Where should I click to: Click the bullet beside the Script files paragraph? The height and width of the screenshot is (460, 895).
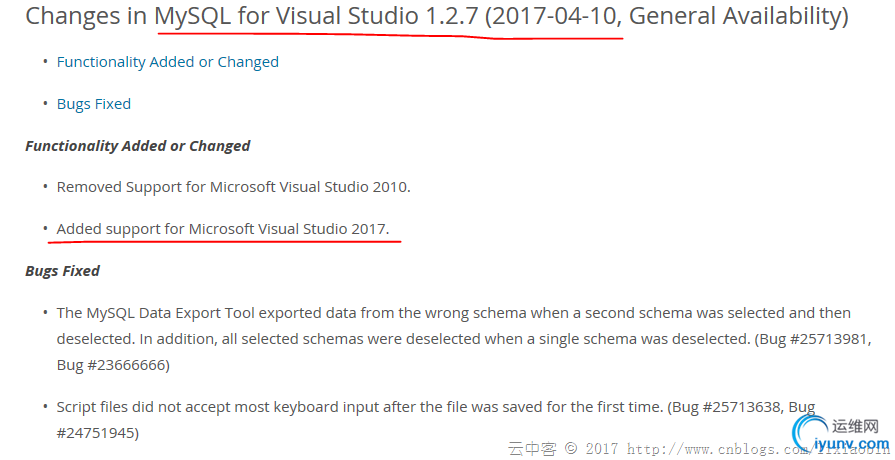44,408
